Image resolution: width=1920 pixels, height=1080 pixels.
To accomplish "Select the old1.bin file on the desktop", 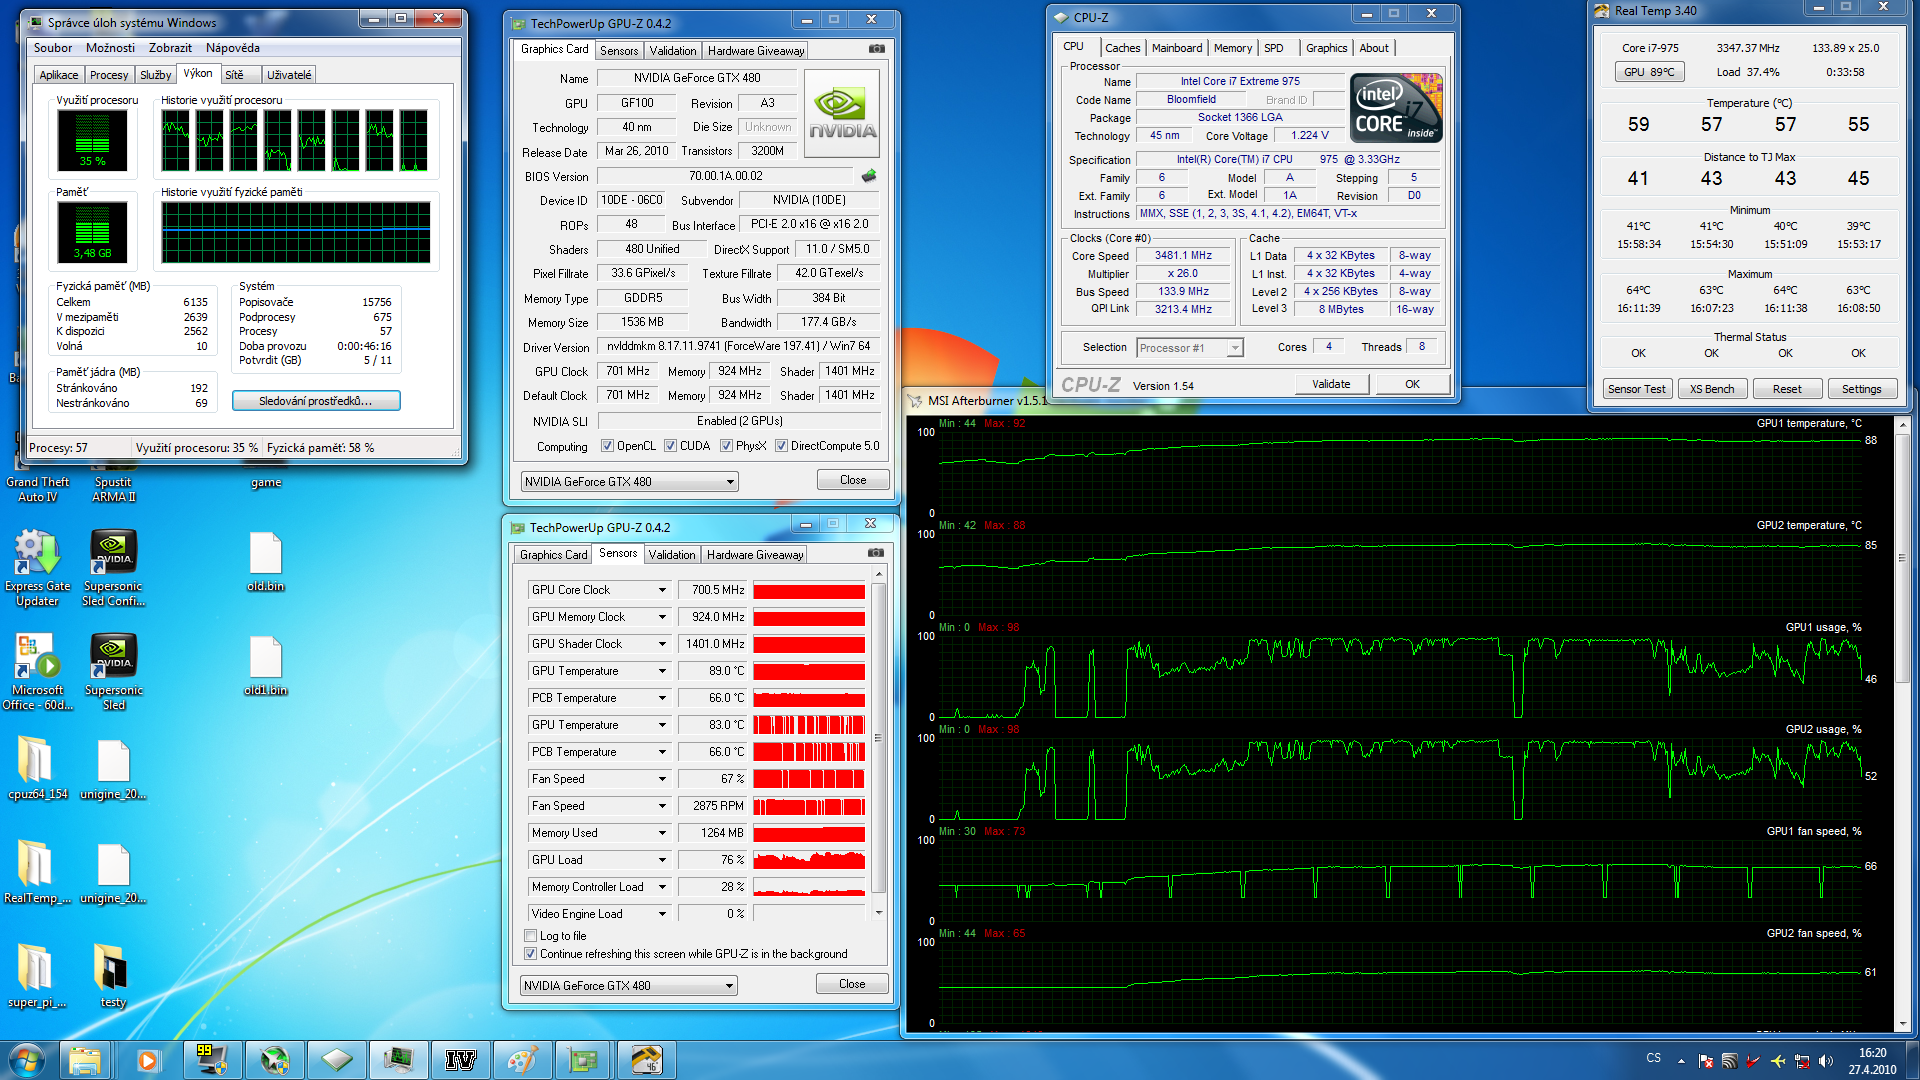I will 265,666.
